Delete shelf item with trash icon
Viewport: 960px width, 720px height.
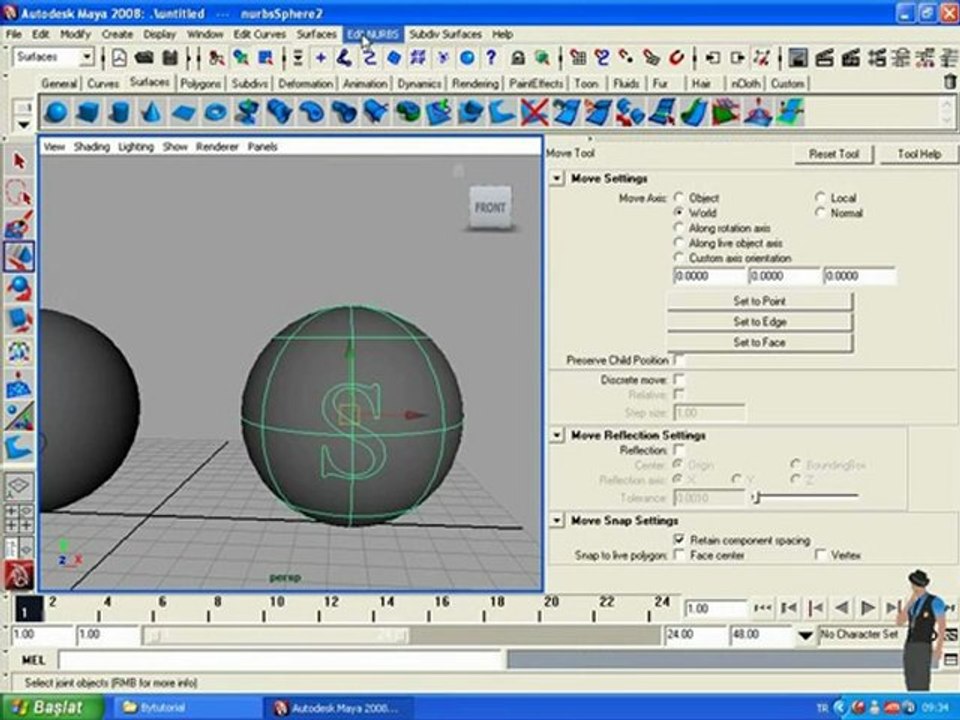949,83
